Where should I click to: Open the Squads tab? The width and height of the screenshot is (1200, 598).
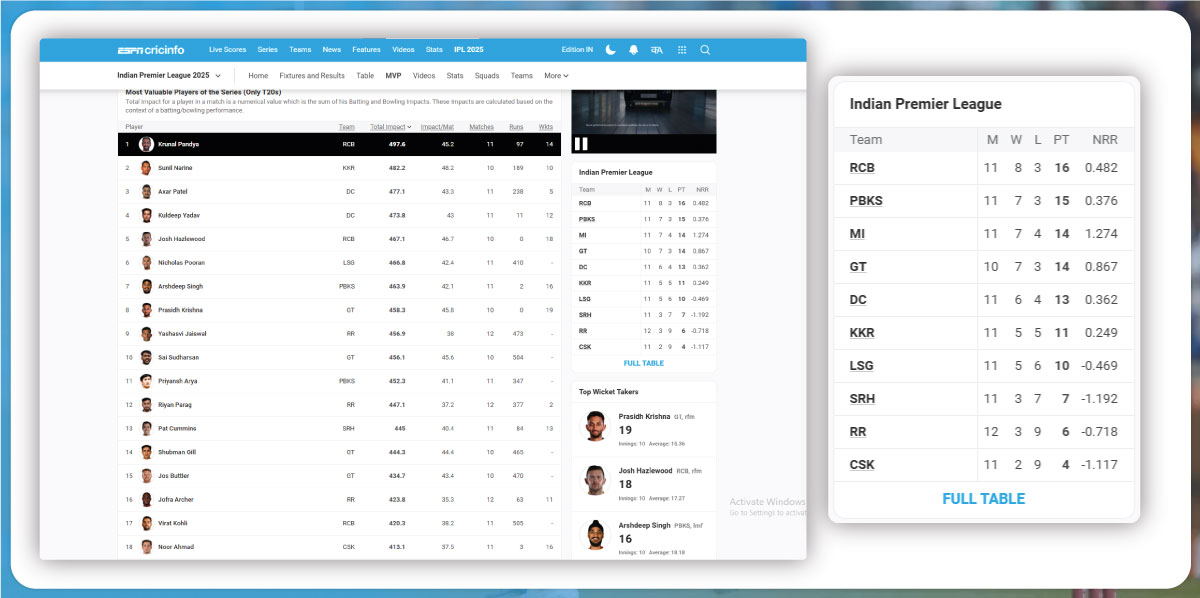pyautogui.click(x=487, y=76)
